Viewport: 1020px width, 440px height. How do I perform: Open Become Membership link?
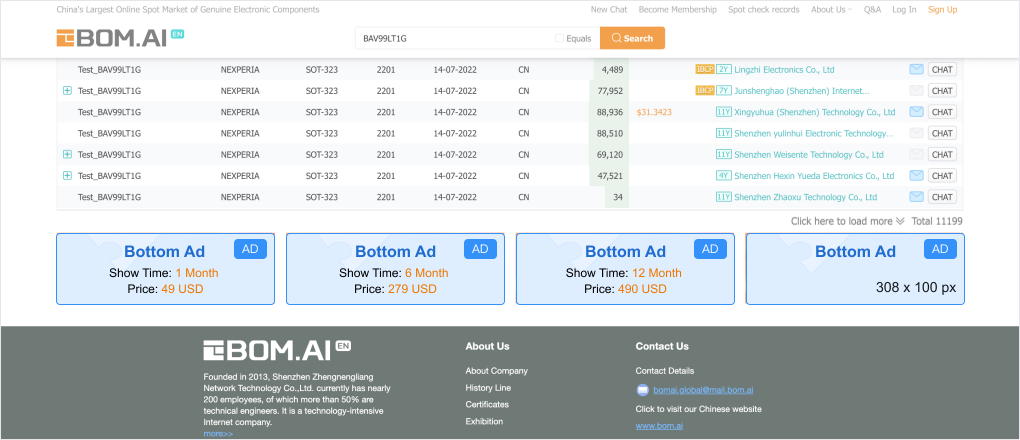pos(678,10)
